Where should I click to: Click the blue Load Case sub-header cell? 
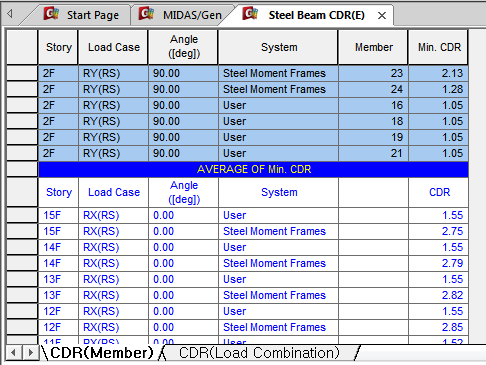pyautogui.click(x=114, y=192)
